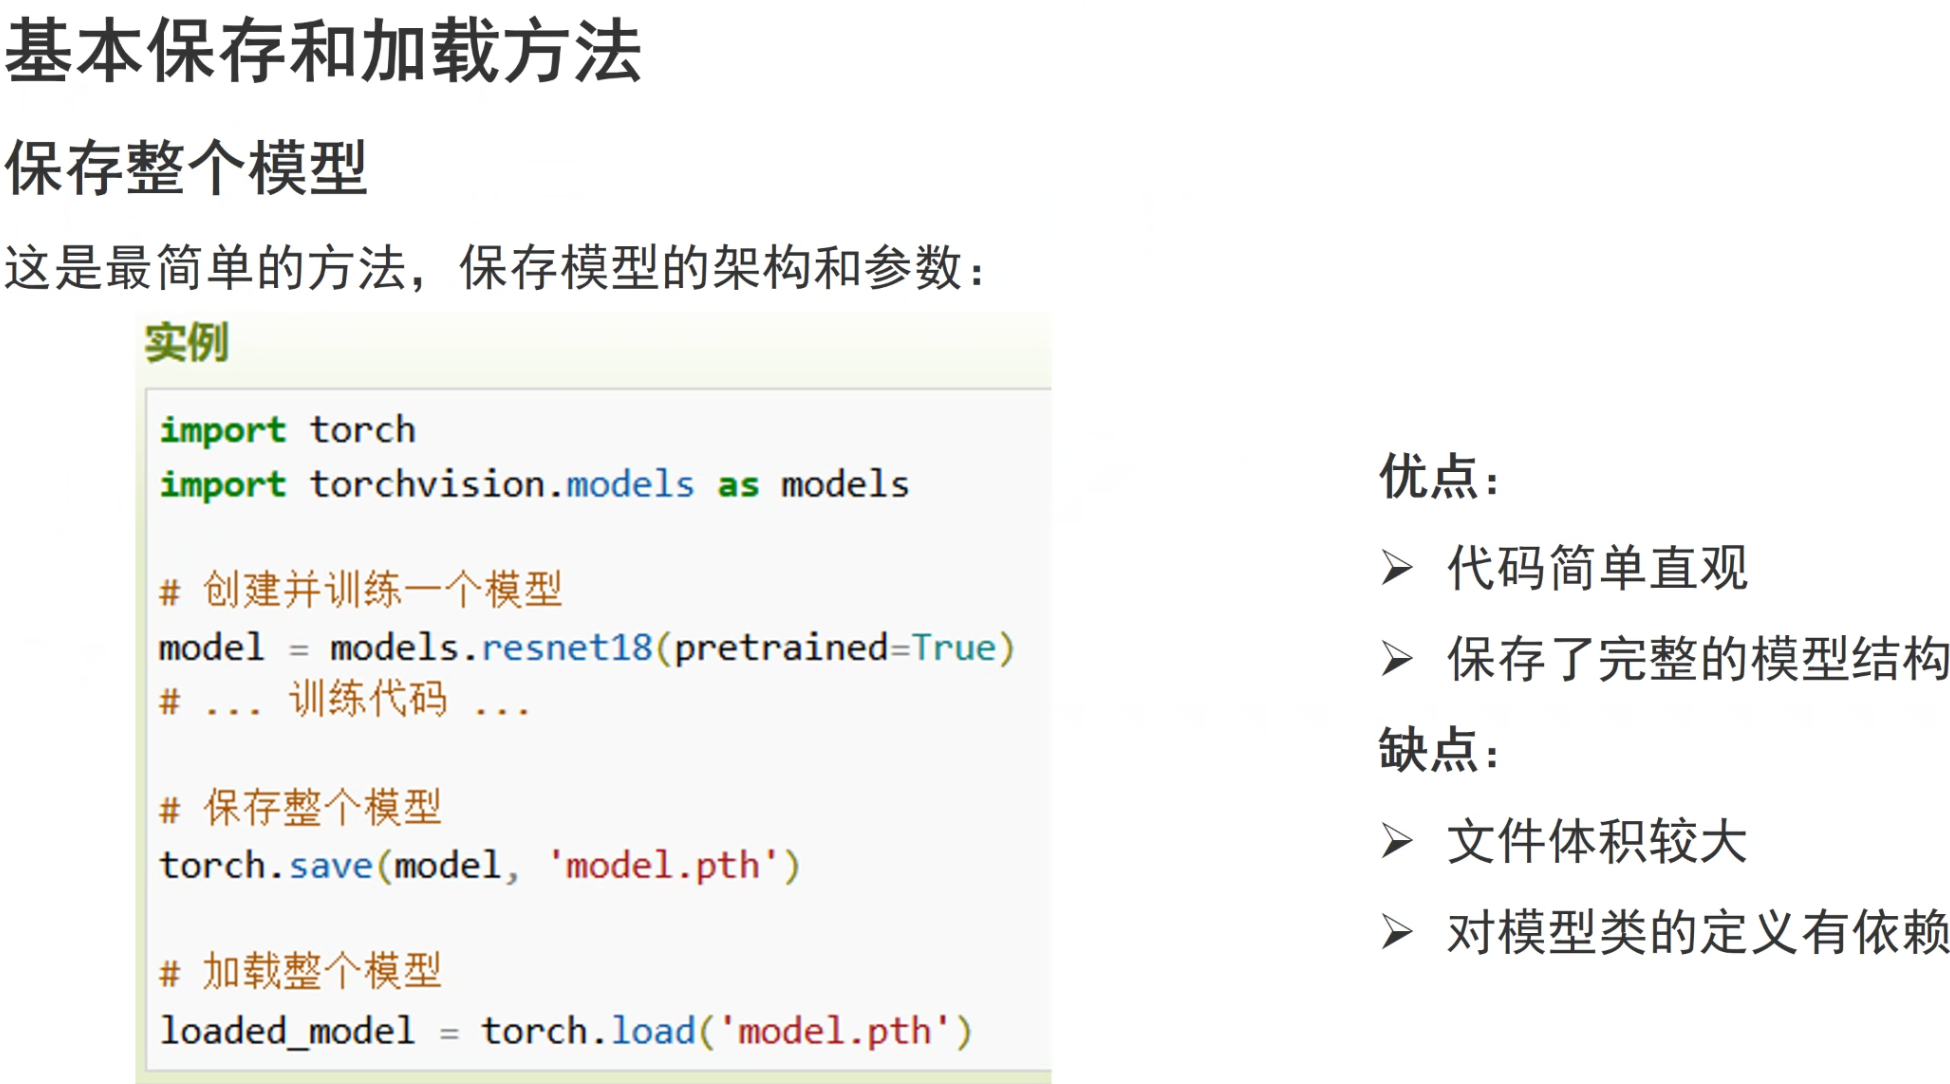Click the loaded_model torch.load line
The width and height of the screenshot is (1950, 1084).
(x=566, y=1031)
